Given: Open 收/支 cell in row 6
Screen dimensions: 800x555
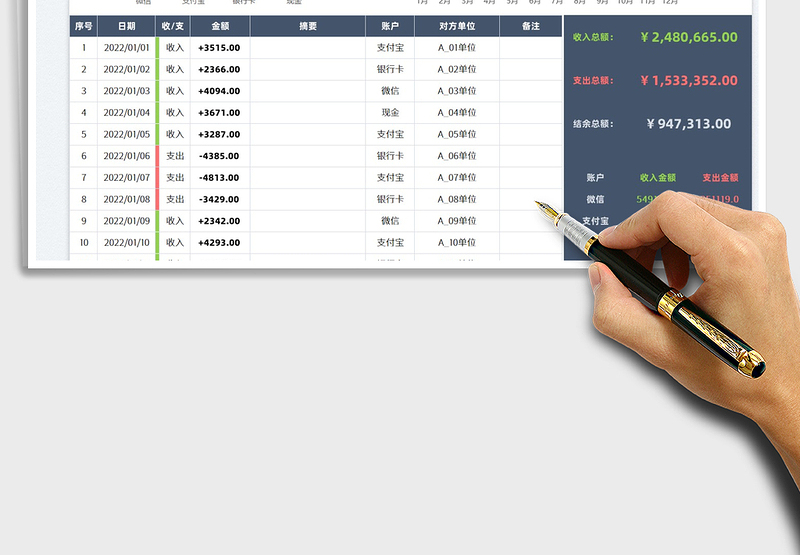Looking at the screenshot, I should click(175, 156).
